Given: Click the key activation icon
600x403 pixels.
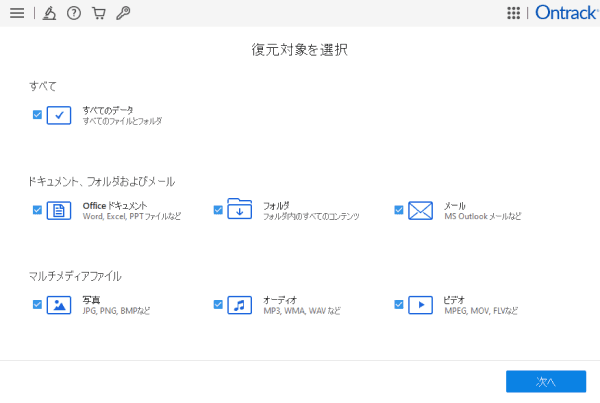Looking at the screenshot, I should click(123, 13).
